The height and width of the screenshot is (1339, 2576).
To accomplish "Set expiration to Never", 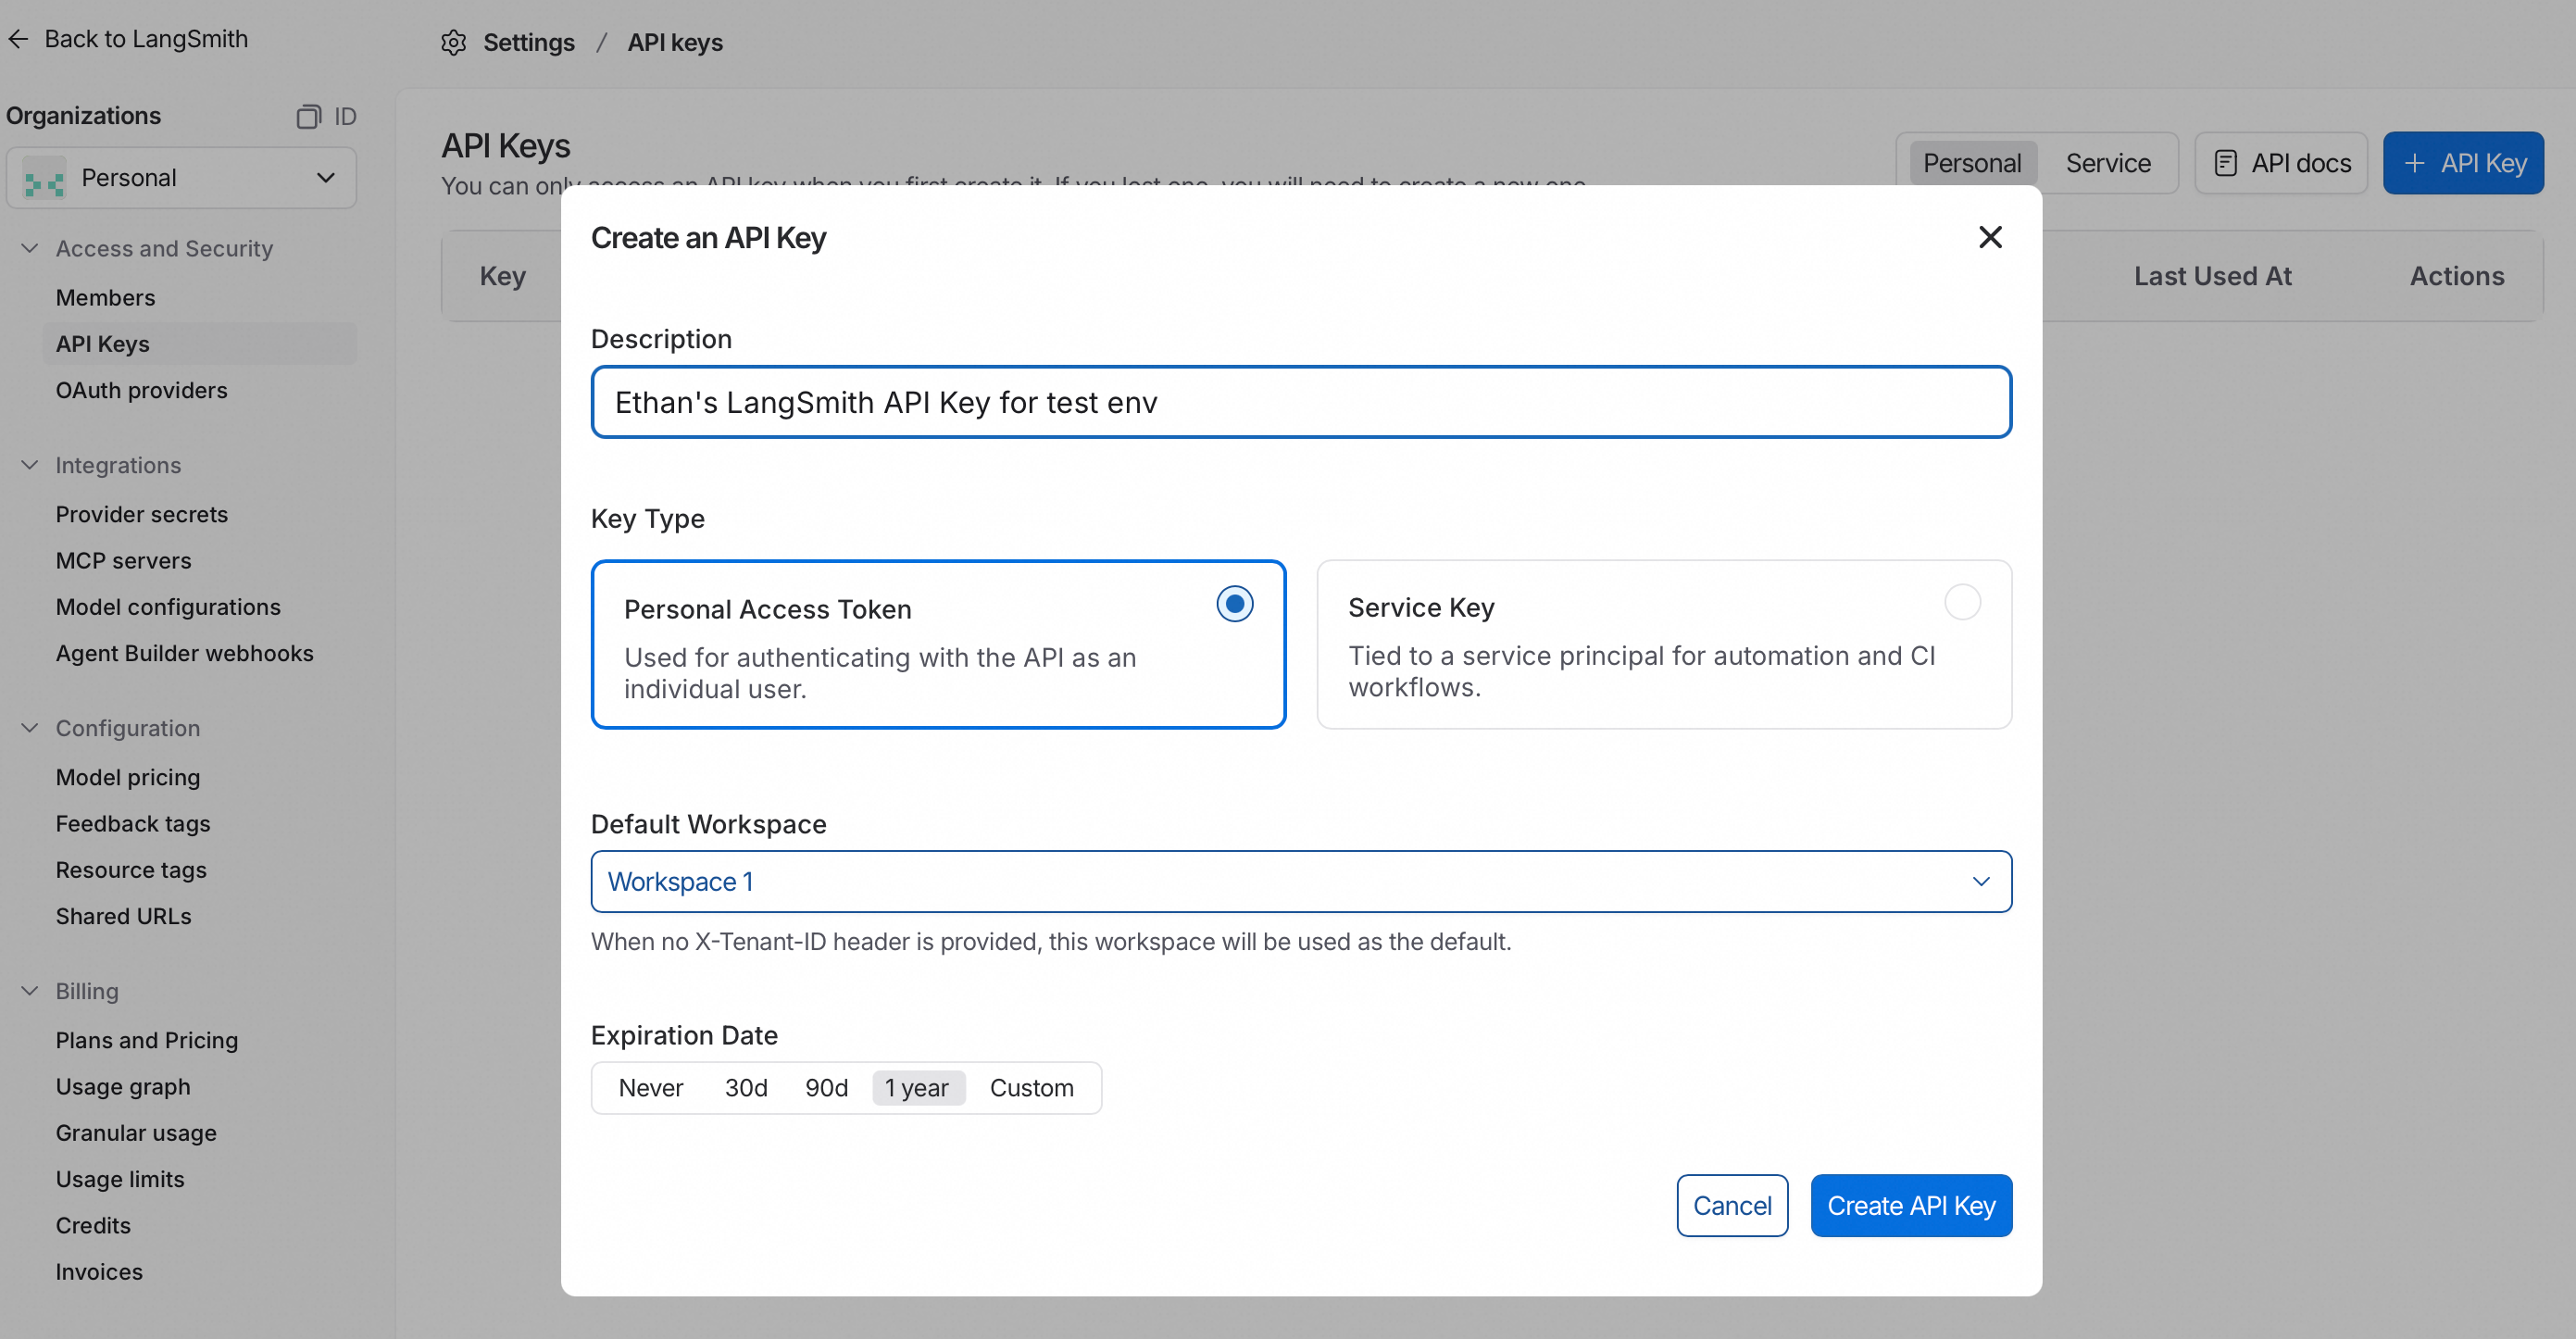I will tap(650, 1087).
